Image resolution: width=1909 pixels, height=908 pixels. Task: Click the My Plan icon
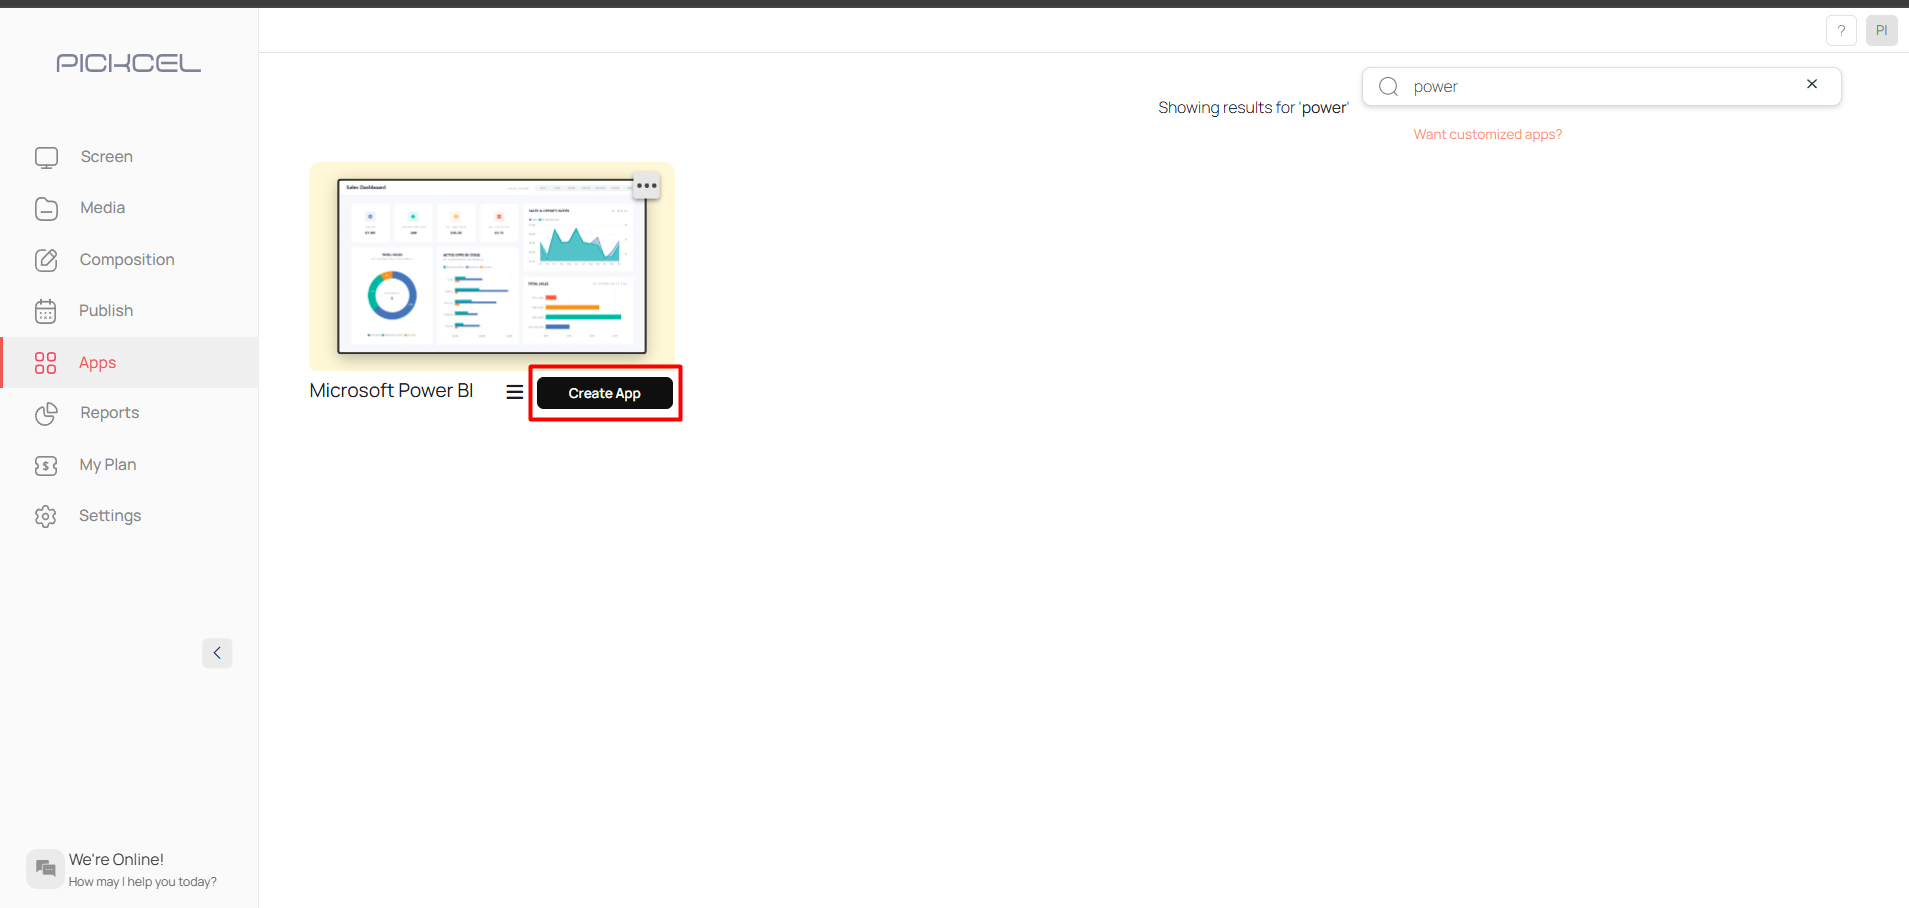pos(46,465)
